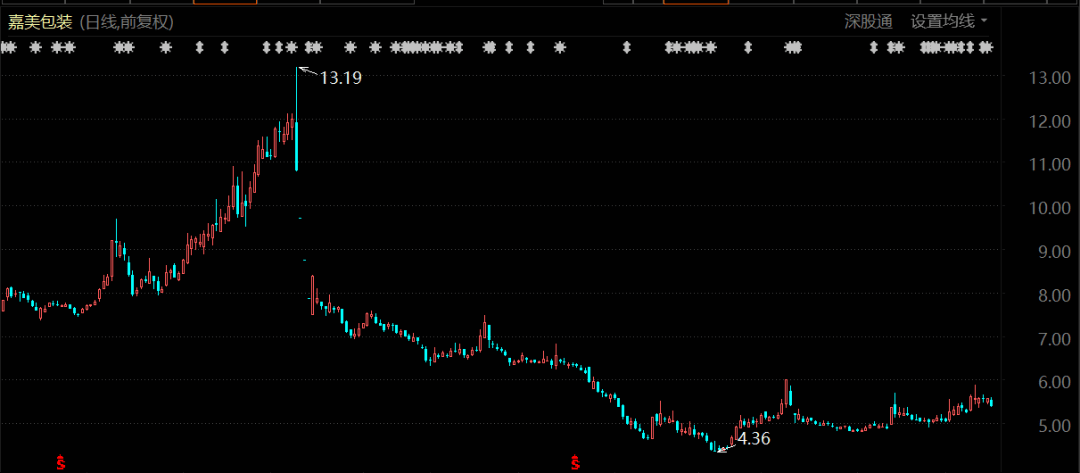Click the 深股通 tag

tap(869, 22)
